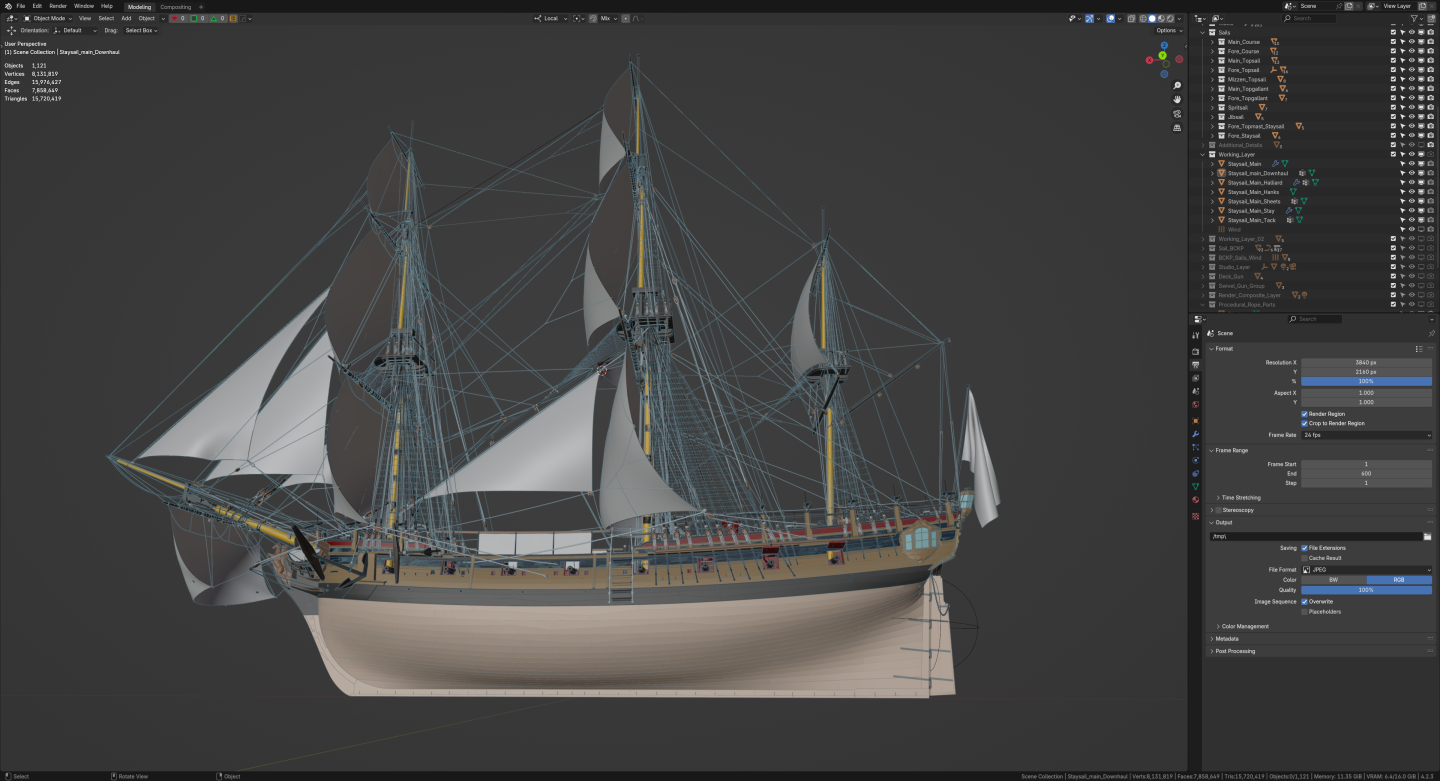Open the Tool properties tab icon
Viewport: 1440px width, 781px height.
1195,335
